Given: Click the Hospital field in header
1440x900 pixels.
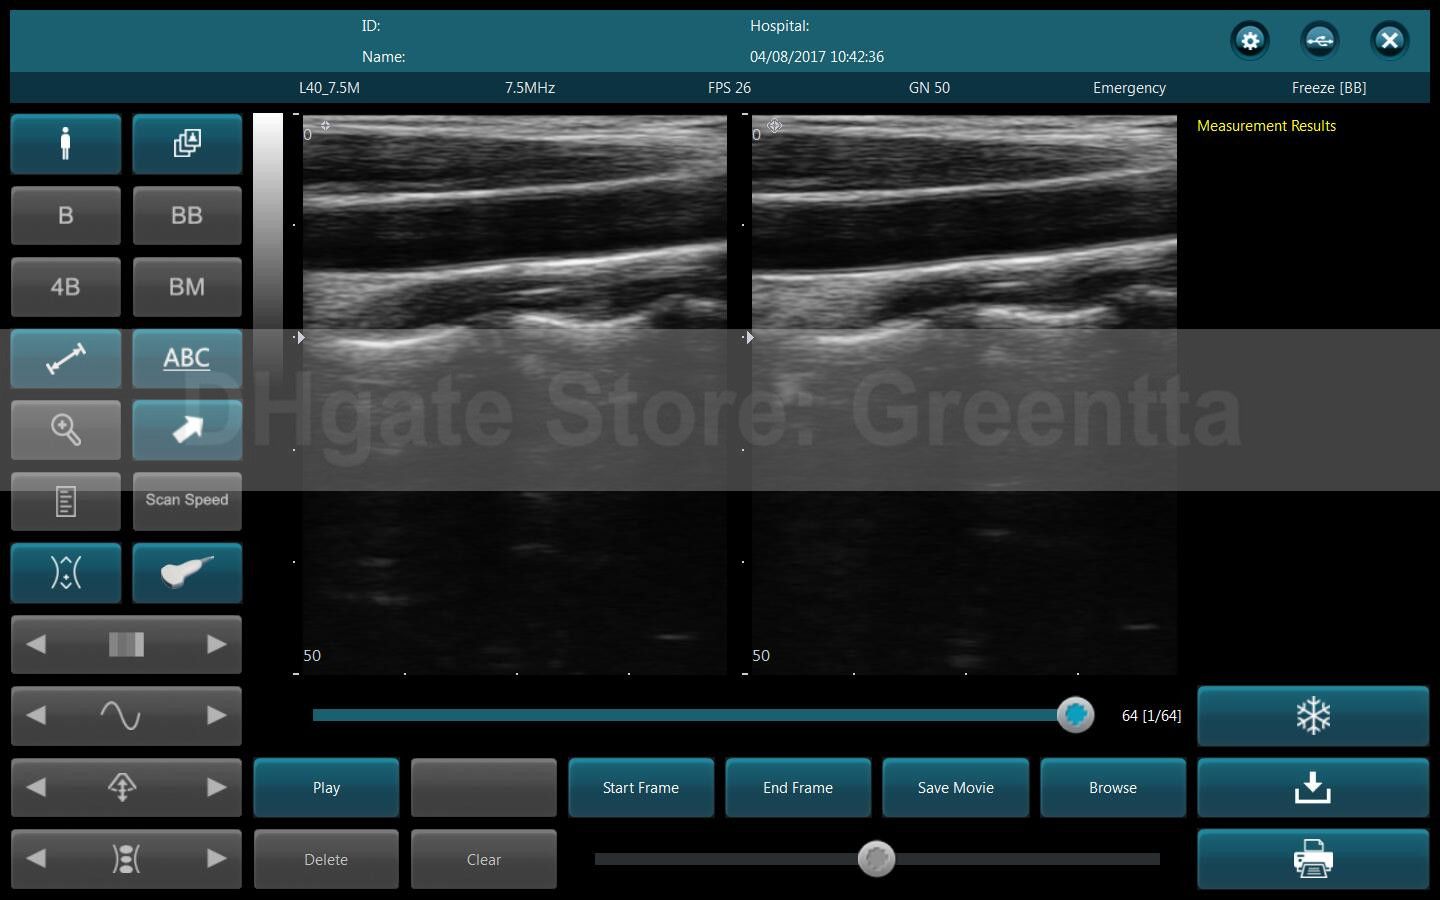Looking at the screenshot, I should (x=780, y=26).
